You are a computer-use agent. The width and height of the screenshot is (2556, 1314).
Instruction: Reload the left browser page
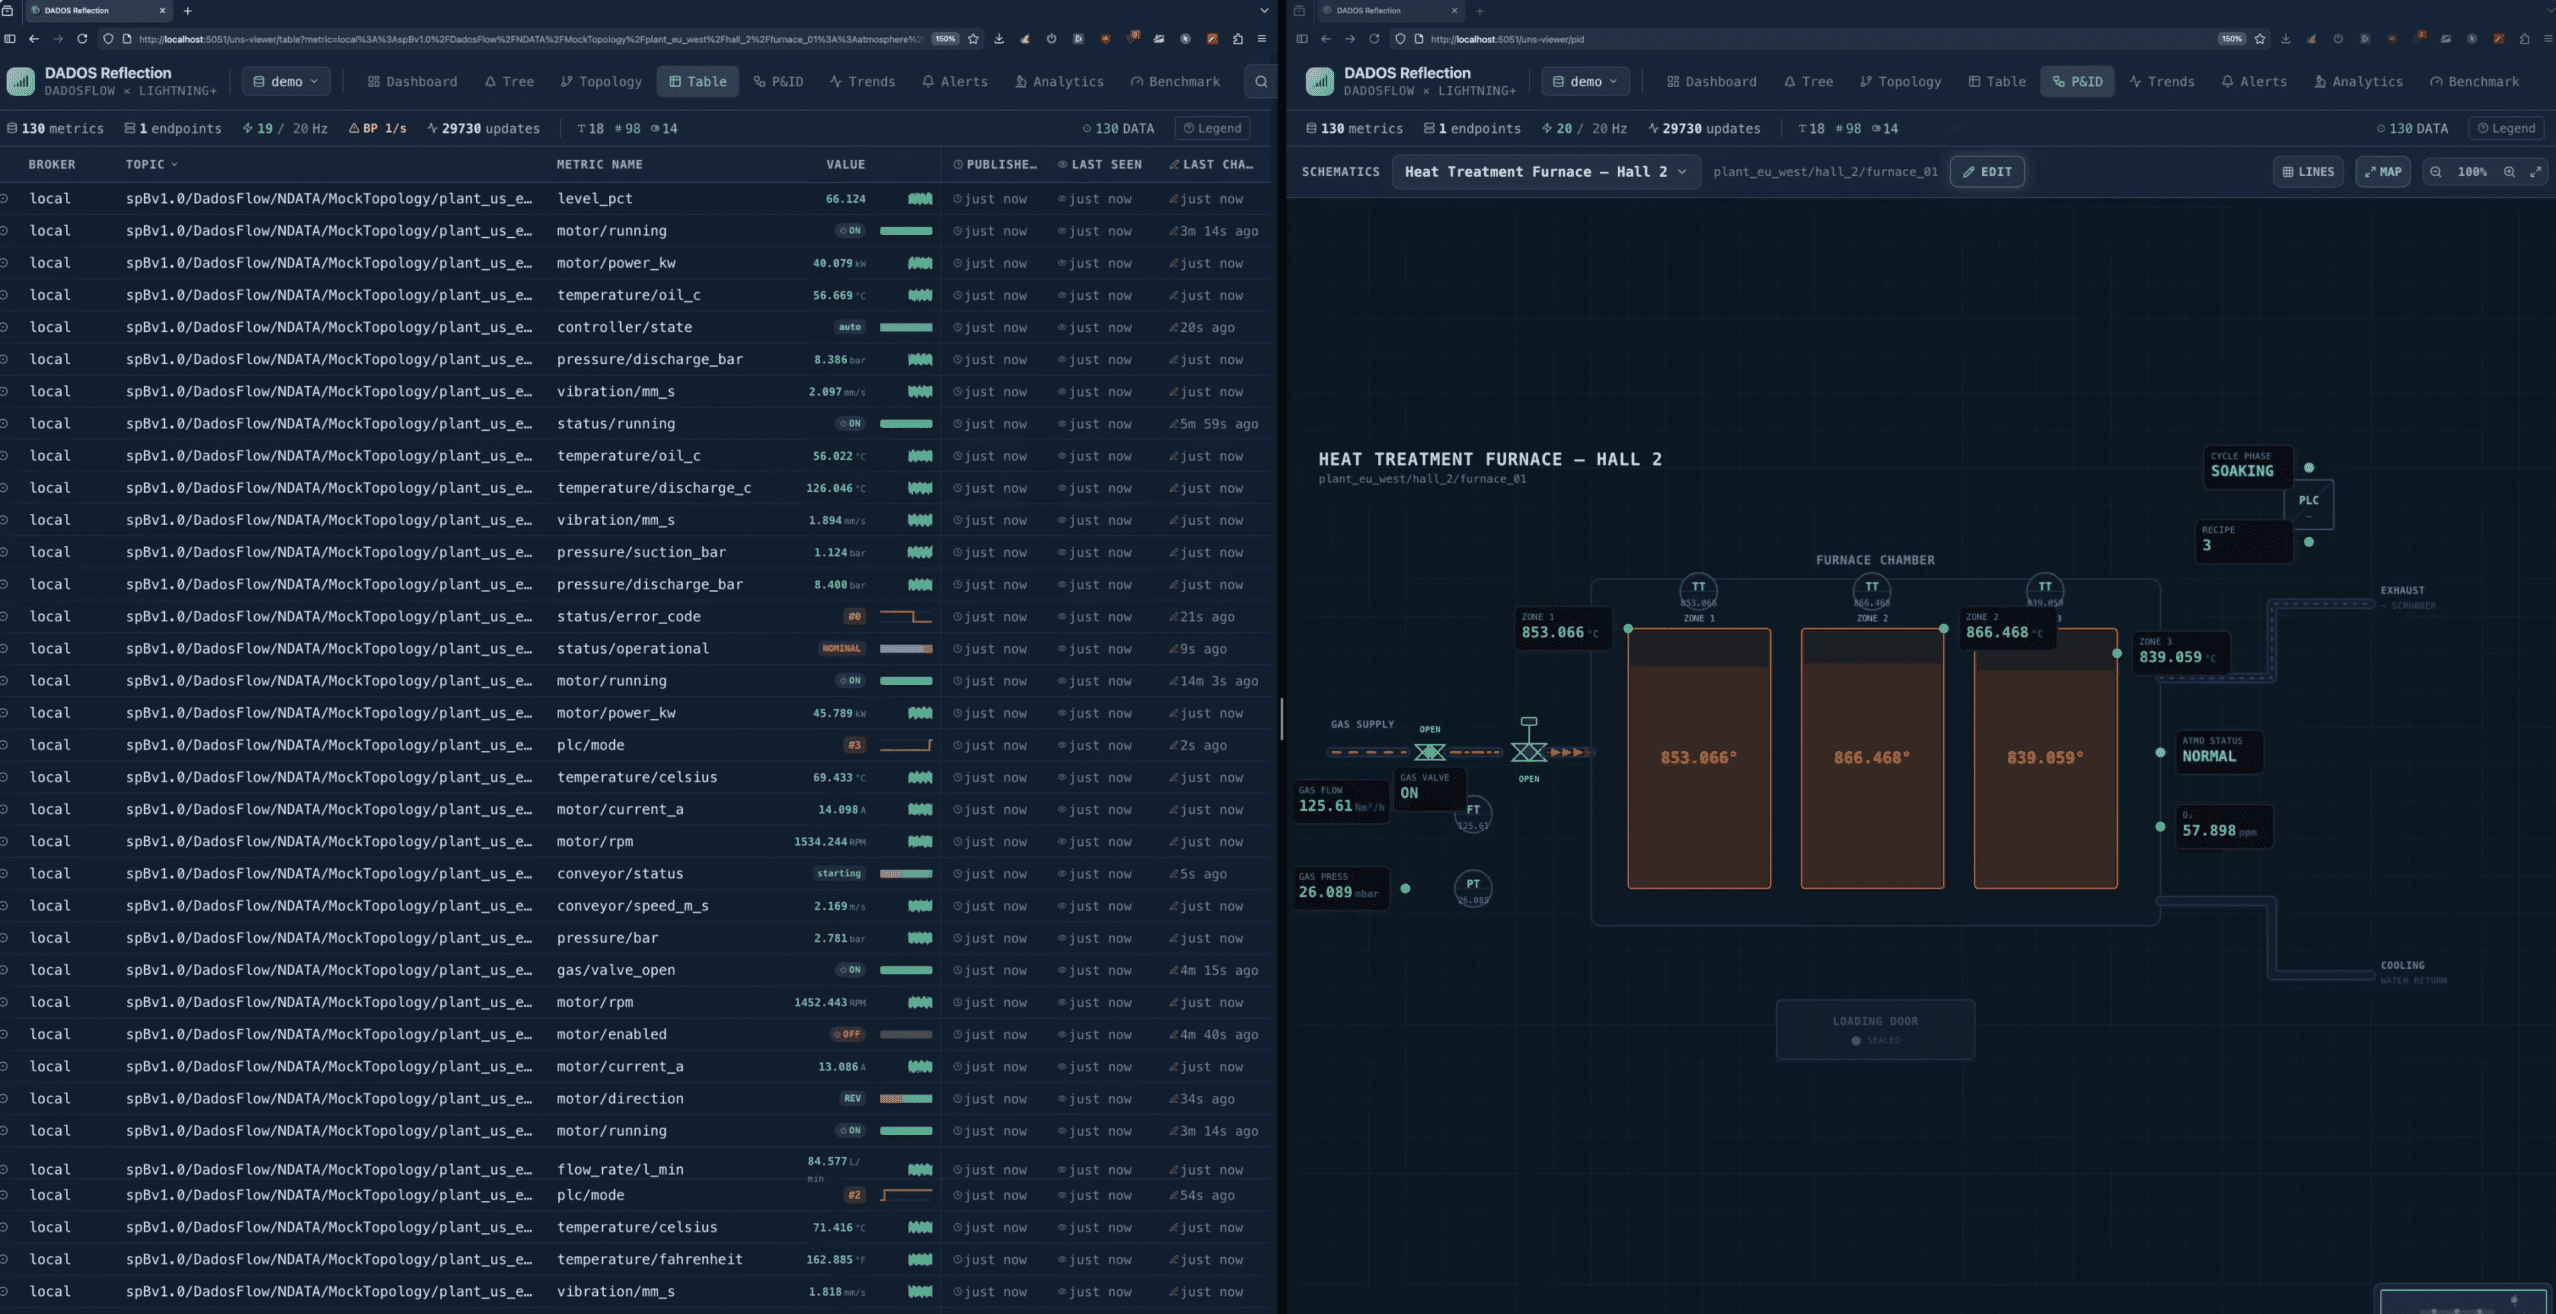click(82, 39)
